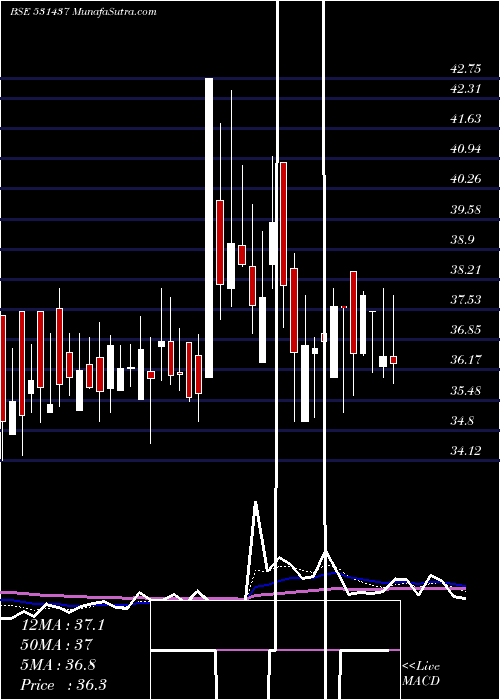The height and width of the screenshot is (700, 500).
Task: Select the 37.53 price axis label
Action: coord(466,300)
